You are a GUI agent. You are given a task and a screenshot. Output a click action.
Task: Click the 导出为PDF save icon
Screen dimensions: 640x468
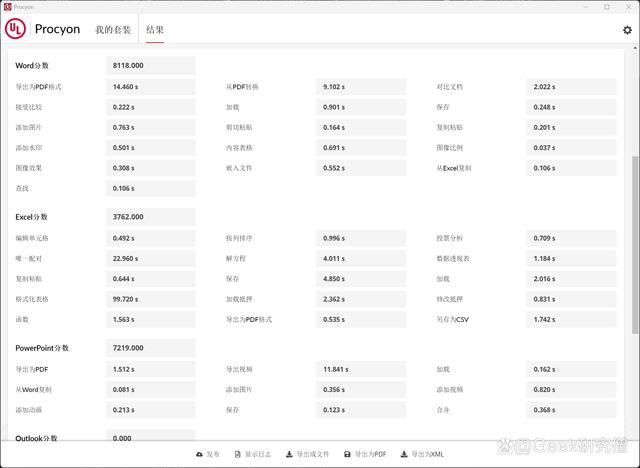347,454
